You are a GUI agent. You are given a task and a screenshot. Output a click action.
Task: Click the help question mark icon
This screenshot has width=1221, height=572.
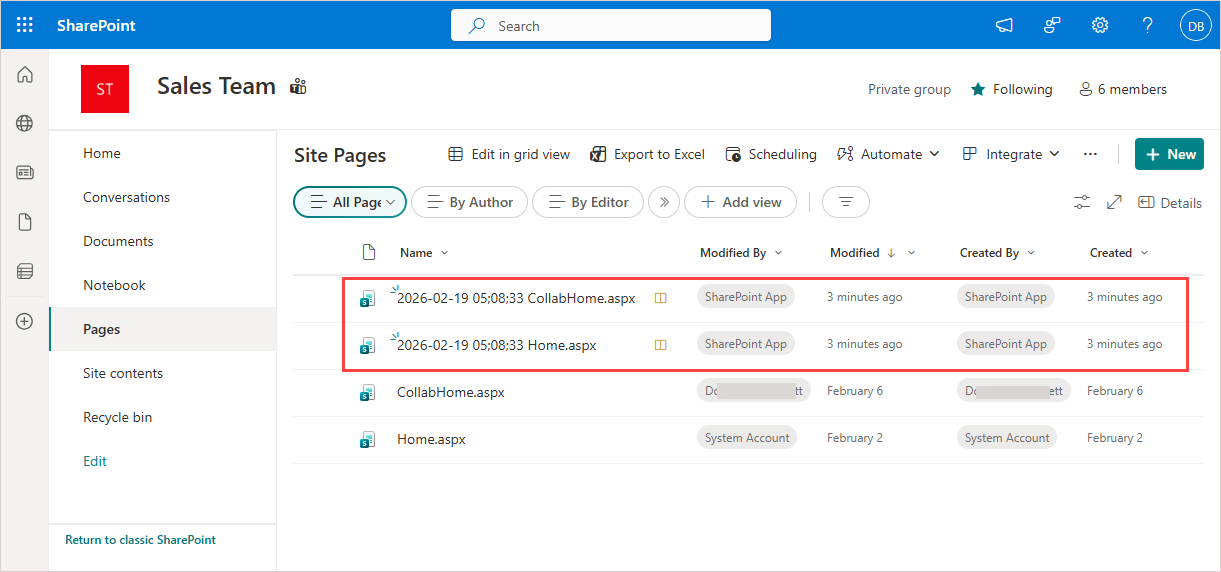(1148, 25)
